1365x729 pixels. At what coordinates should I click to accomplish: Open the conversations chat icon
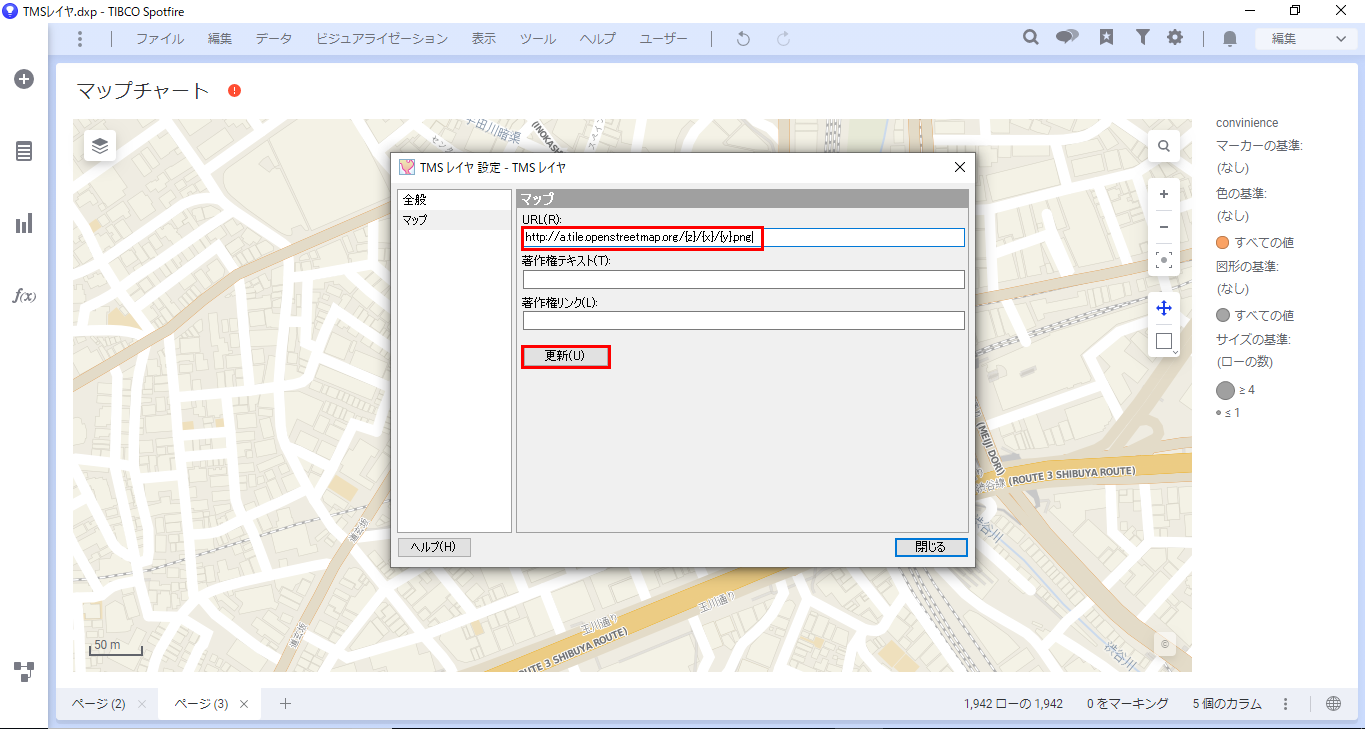1068,38
